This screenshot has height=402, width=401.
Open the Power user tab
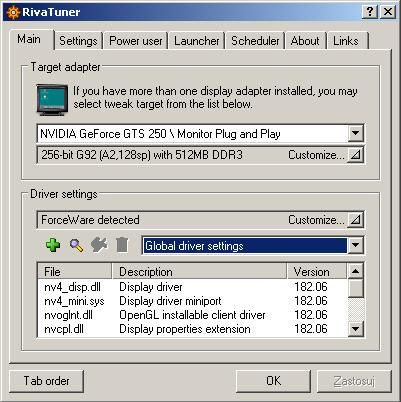136,41
